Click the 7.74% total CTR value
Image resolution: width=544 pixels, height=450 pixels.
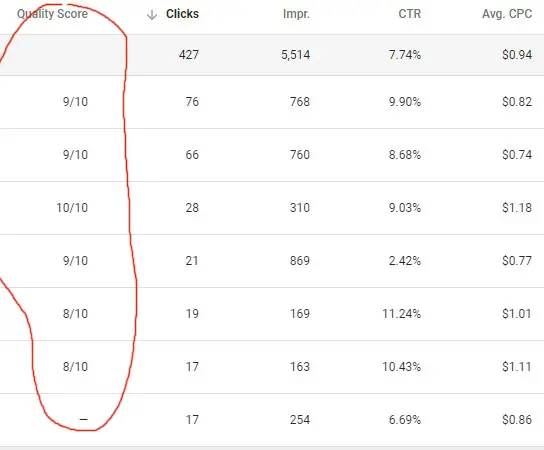(405, 54)
